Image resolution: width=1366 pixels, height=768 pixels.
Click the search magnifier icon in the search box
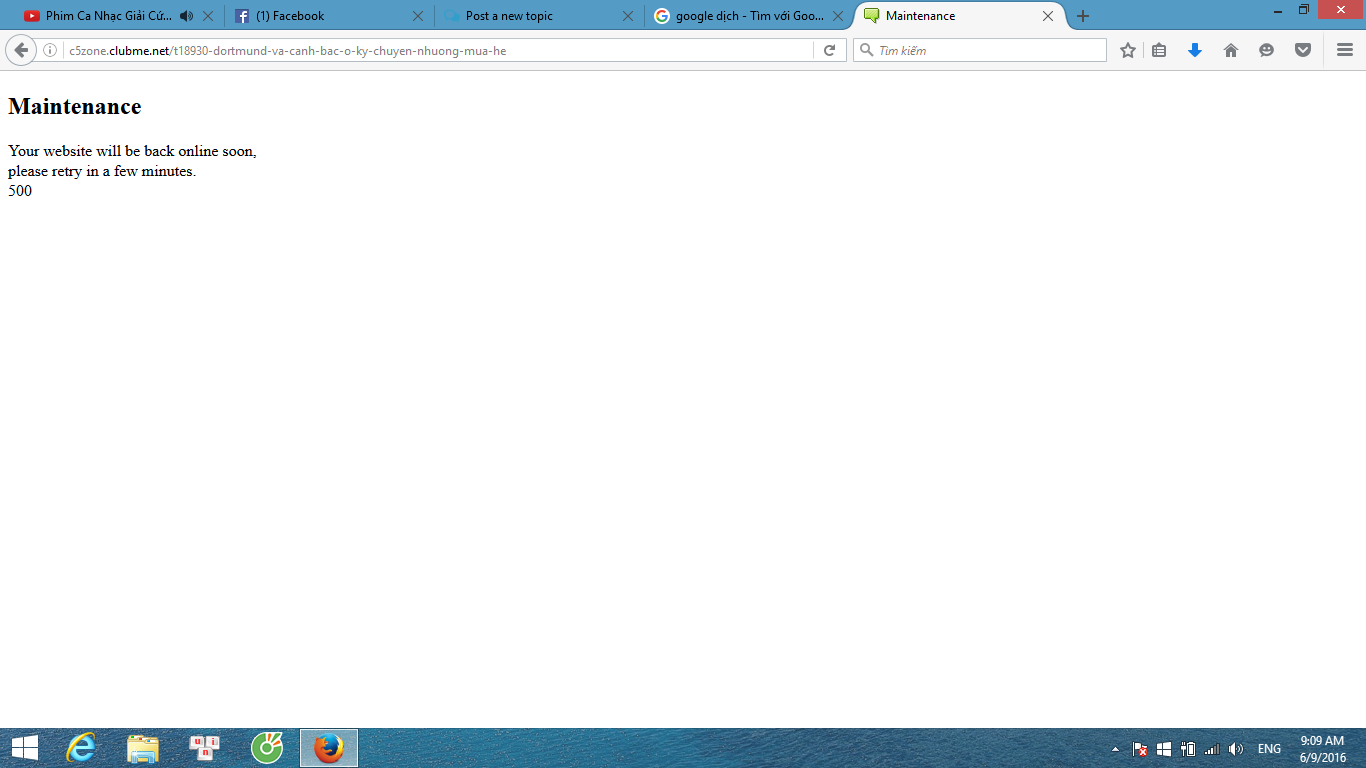[x=866, y=50]
